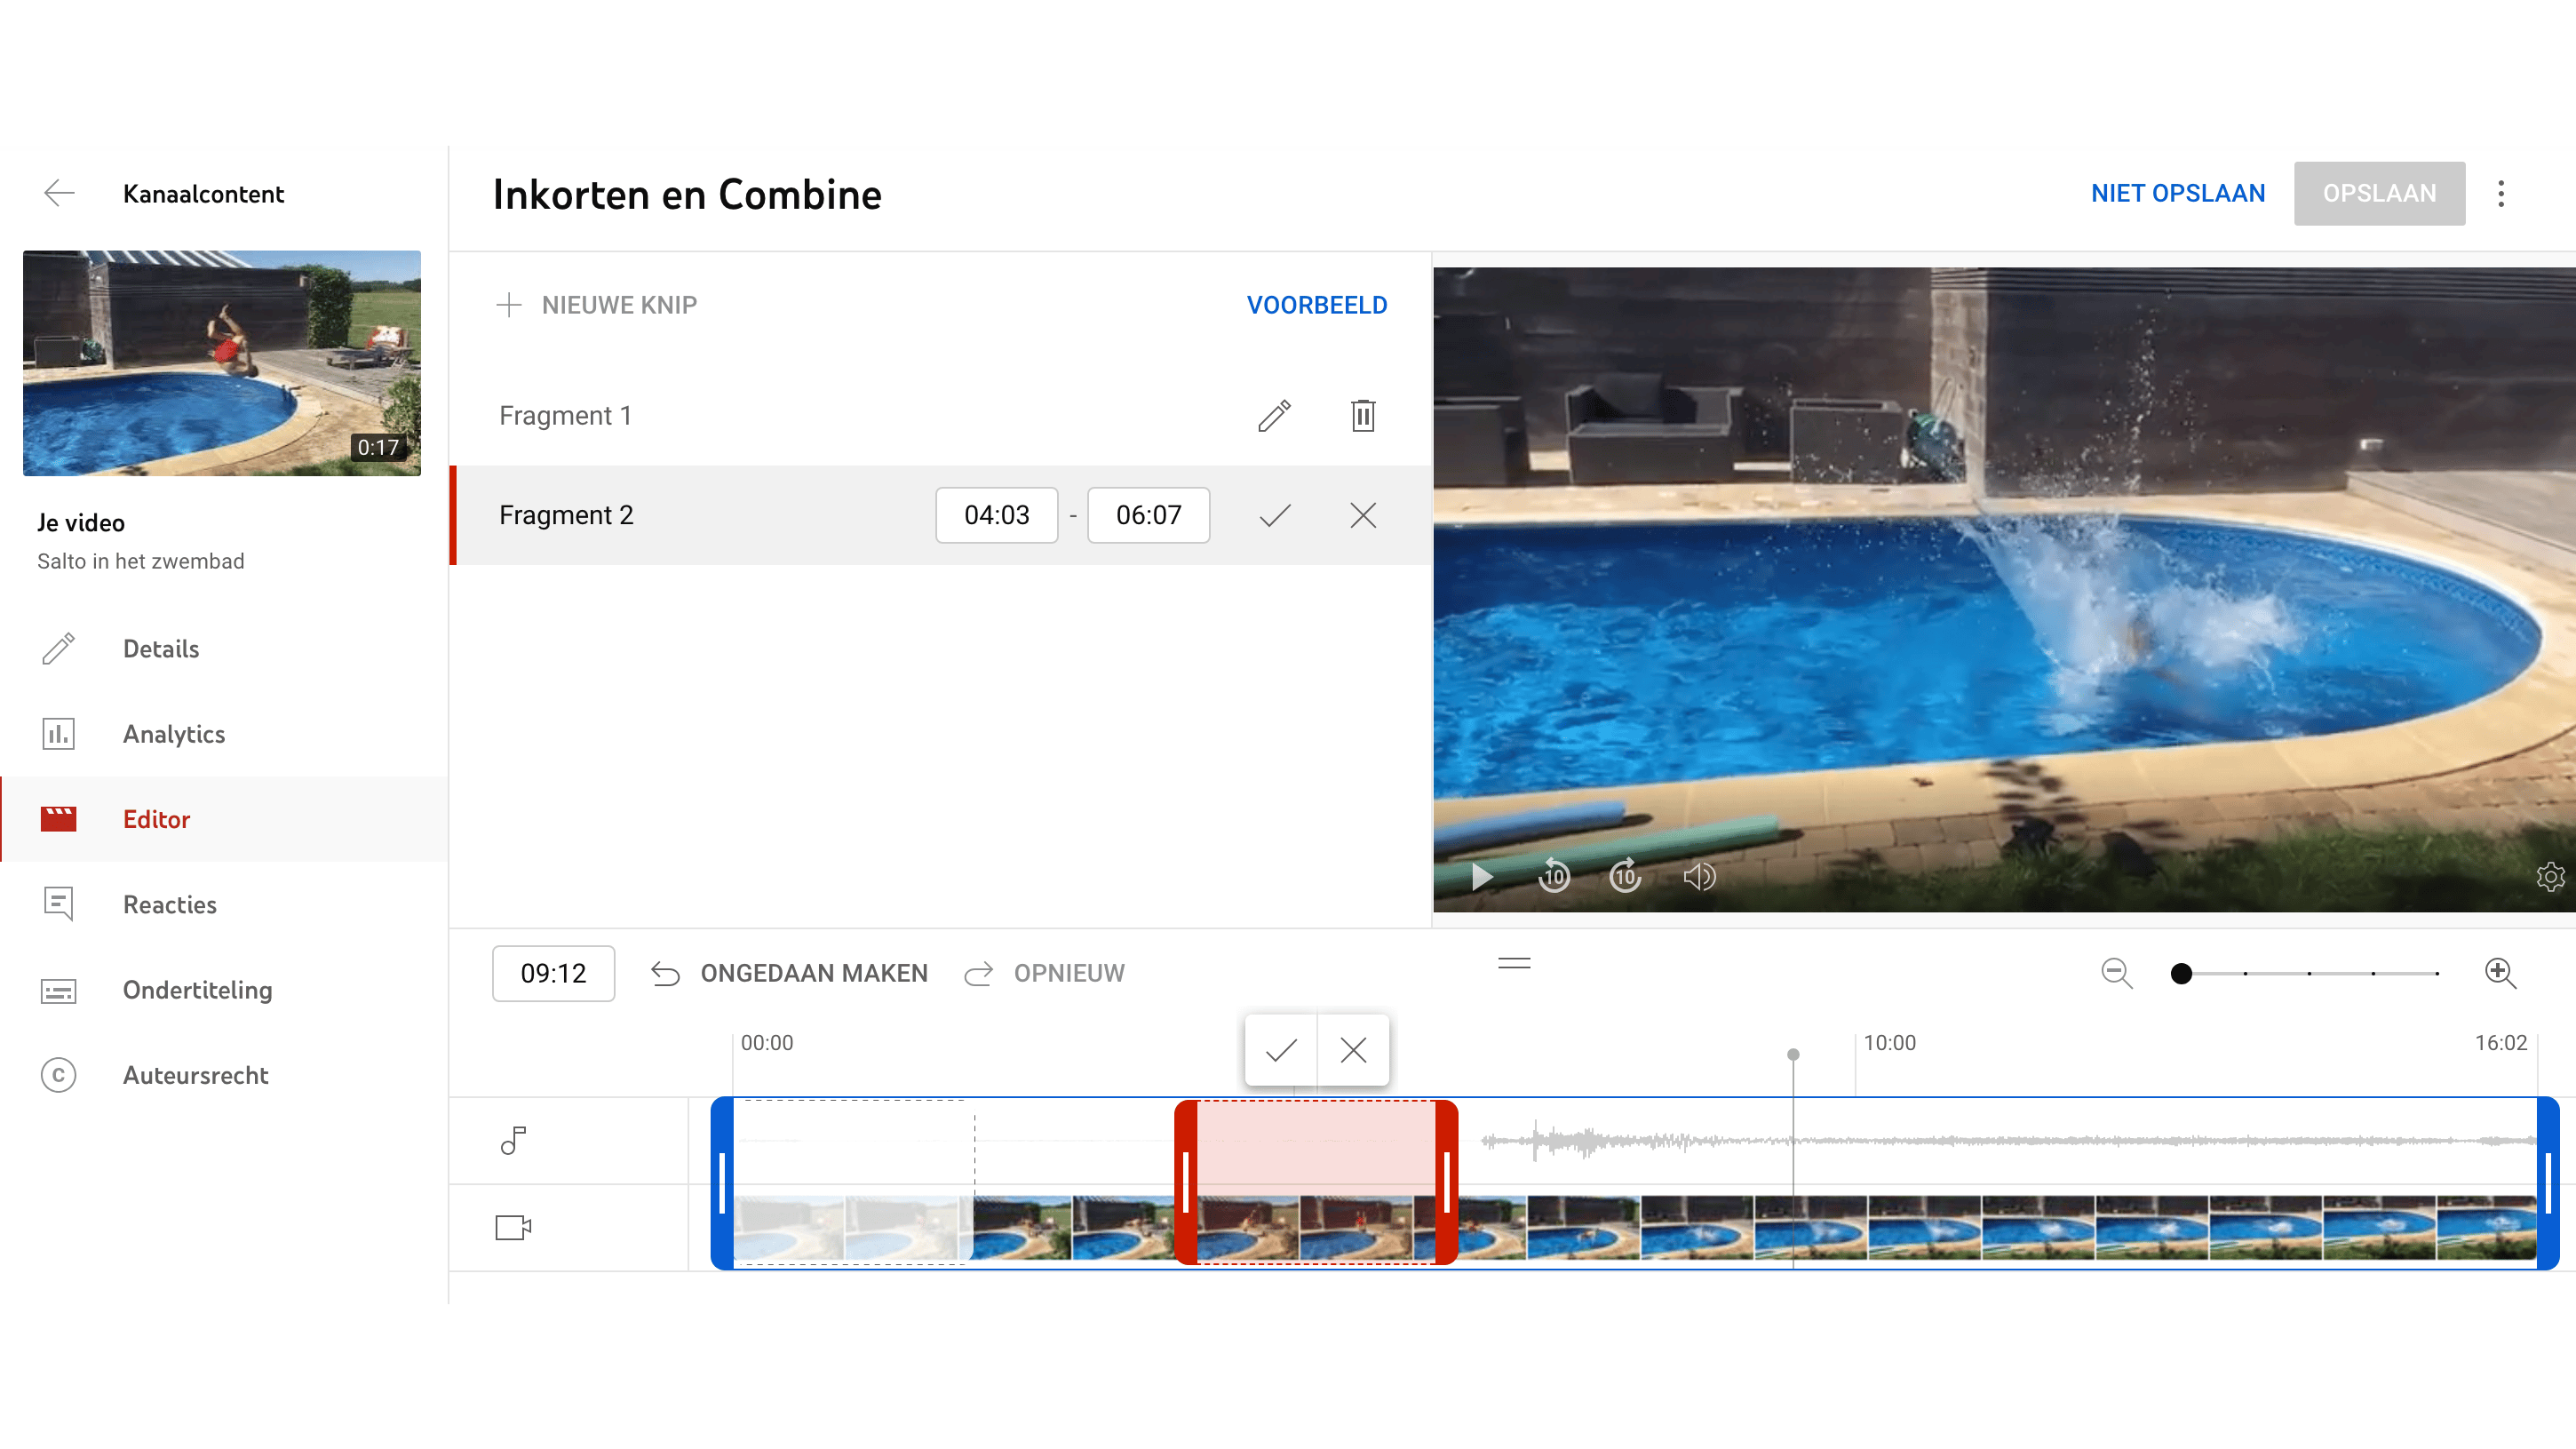Open the player settings gear
This screenshot has height=1449, width=2576.
point(2550,877)
